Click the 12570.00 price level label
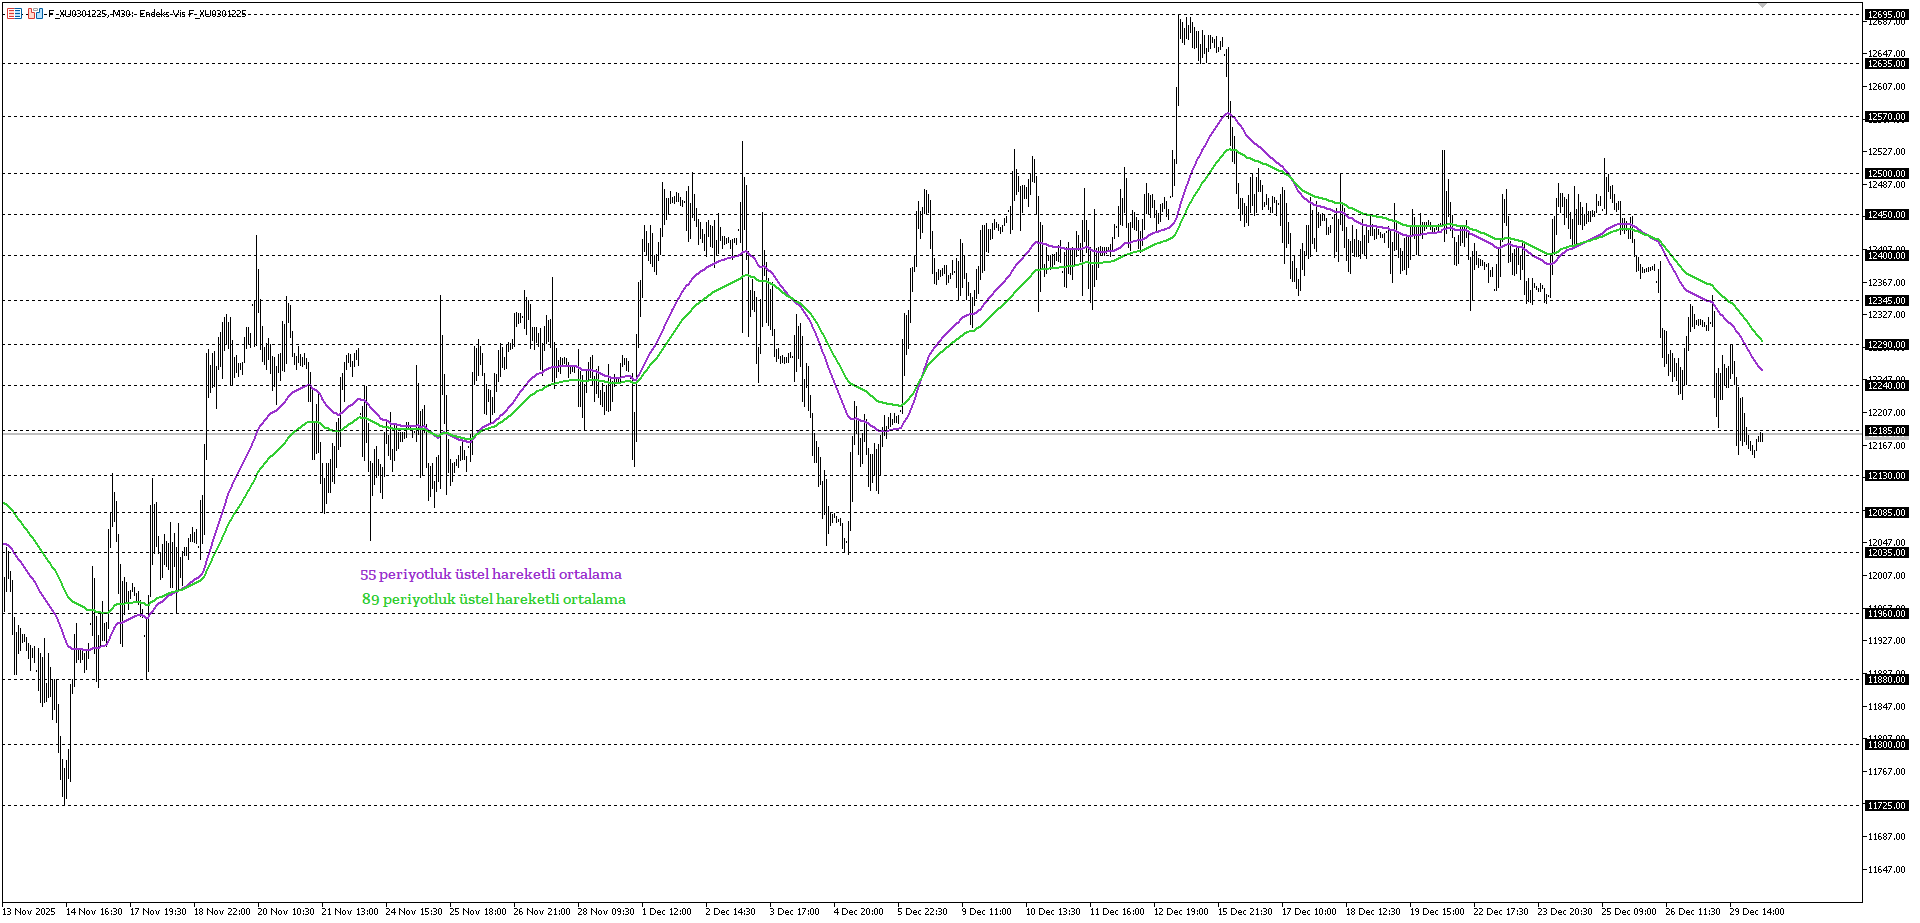 pyautogui.click(x=1889, y=117)
